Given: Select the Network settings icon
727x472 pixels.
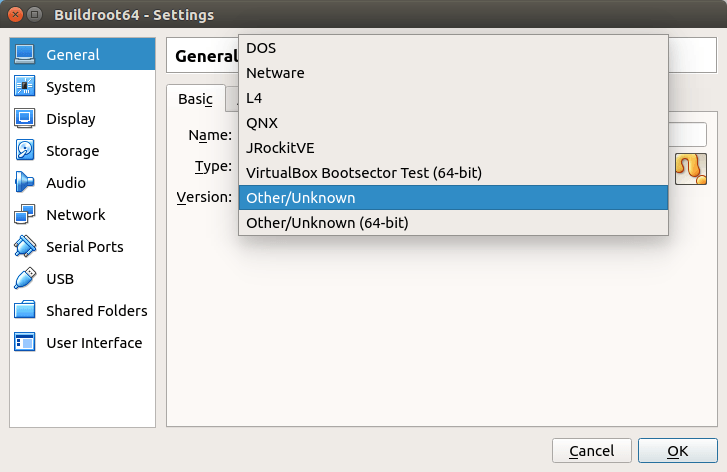Looking at the screenshot, I should tap(25, 215).
